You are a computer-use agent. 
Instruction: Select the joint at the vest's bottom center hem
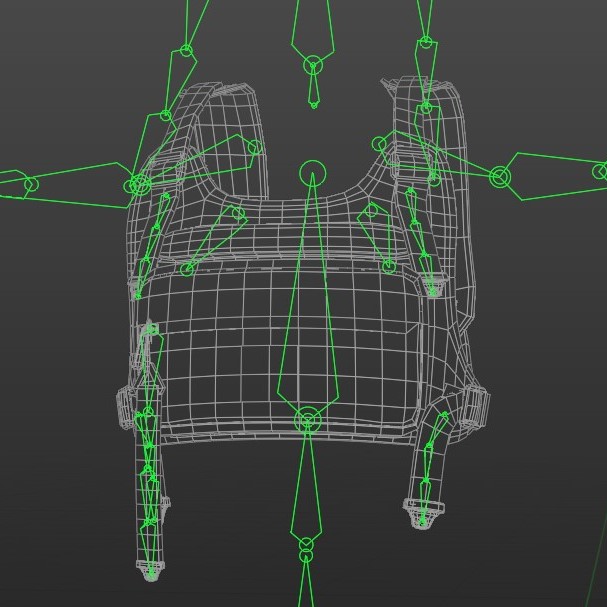(x=308, y=420)
